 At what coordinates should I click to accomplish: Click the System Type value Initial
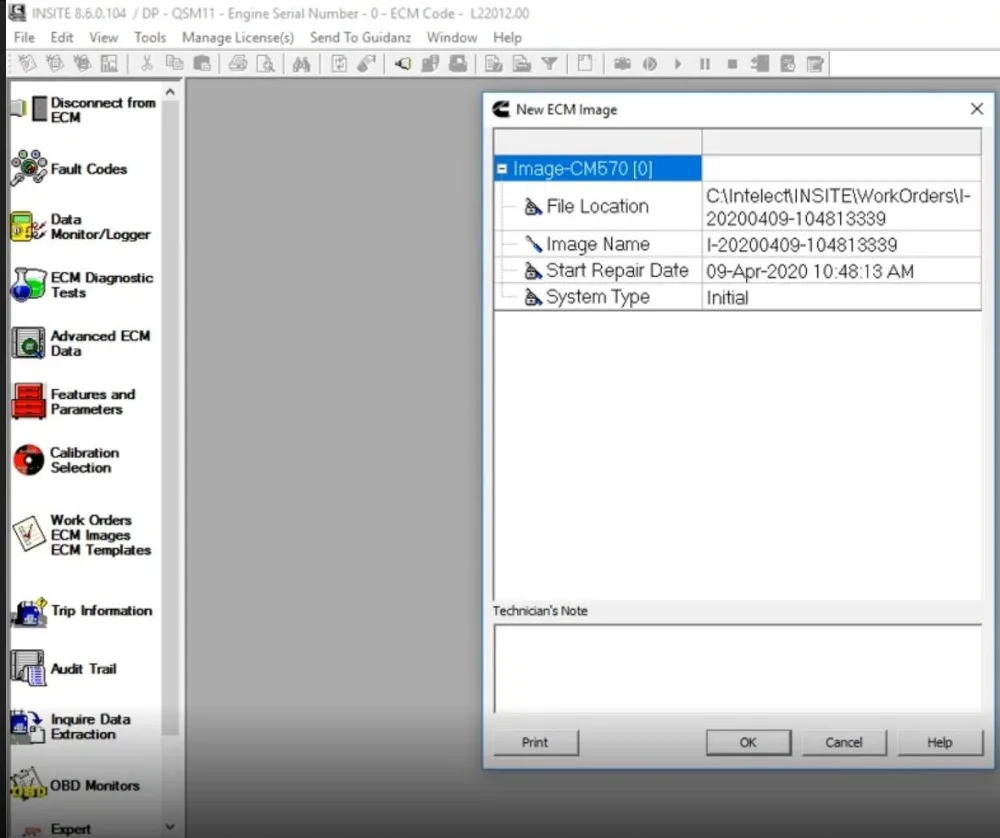pos(727,298)
